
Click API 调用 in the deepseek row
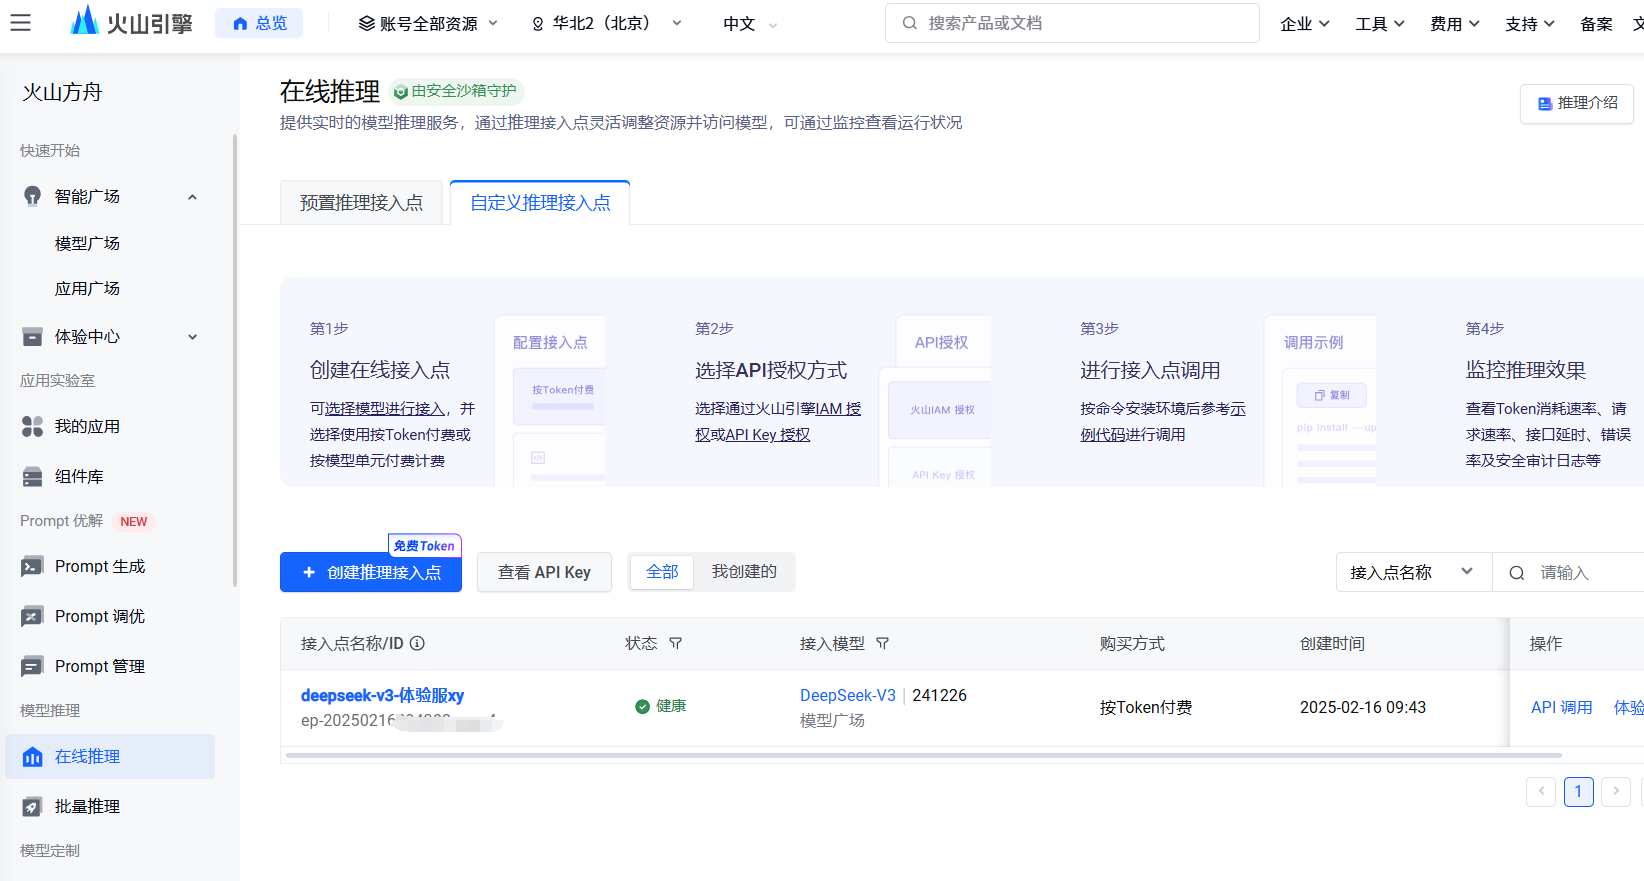pyautogui.click(x=1561, y=707)
